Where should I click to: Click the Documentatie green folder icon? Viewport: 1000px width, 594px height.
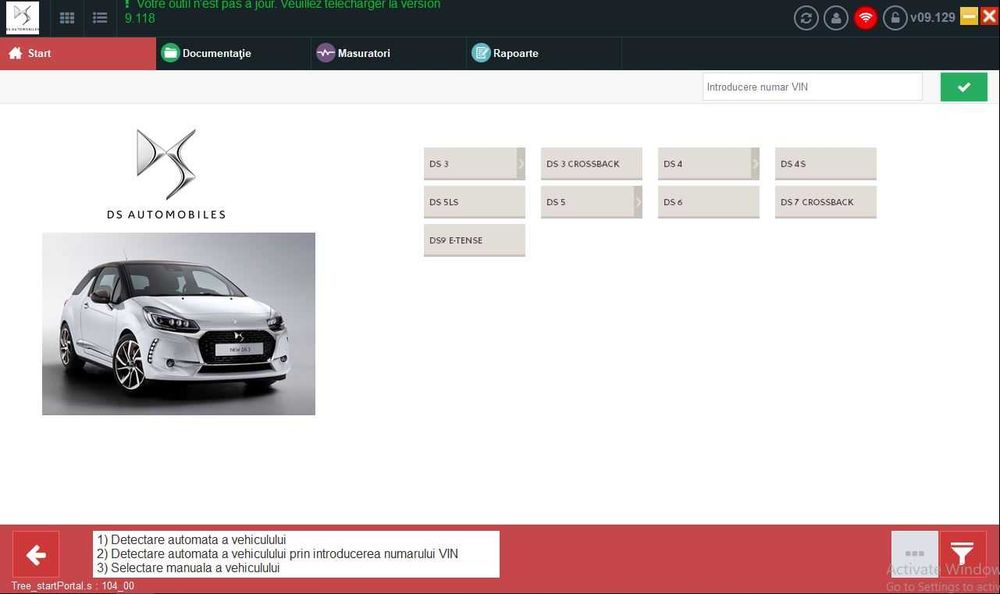(170, 53)
